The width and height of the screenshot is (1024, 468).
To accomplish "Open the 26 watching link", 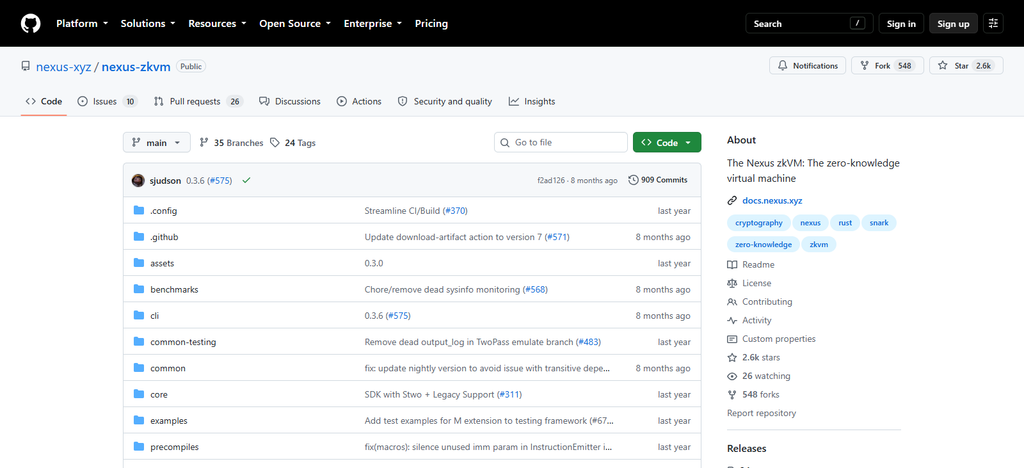I will [759, 376].
